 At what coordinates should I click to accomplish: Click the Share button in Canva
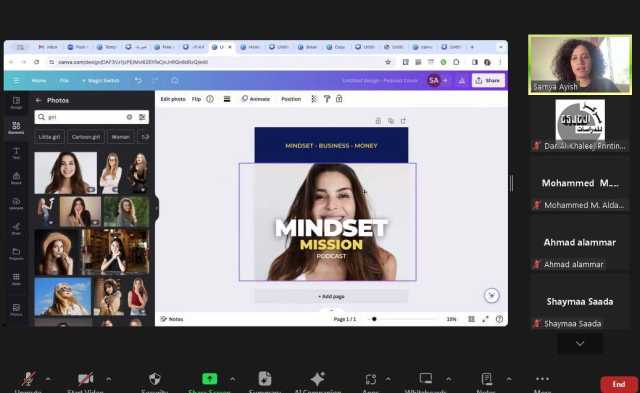(x=488, y=80)
